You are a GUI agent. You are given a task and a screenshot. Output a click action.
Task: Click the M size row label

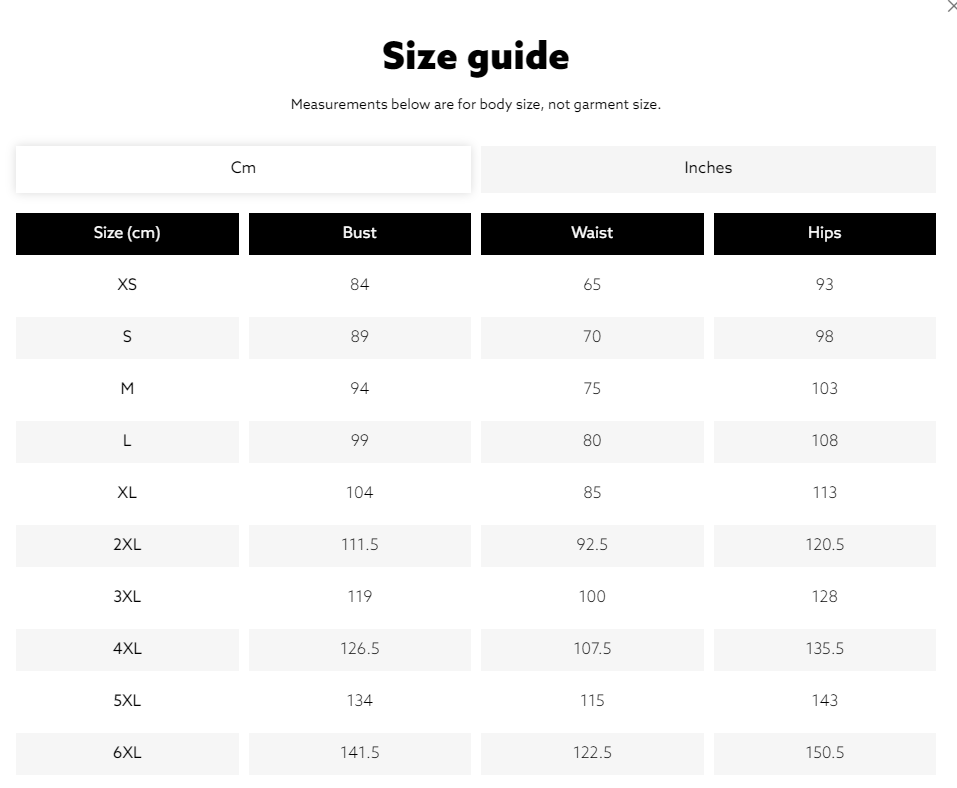(x=127, y=389)
